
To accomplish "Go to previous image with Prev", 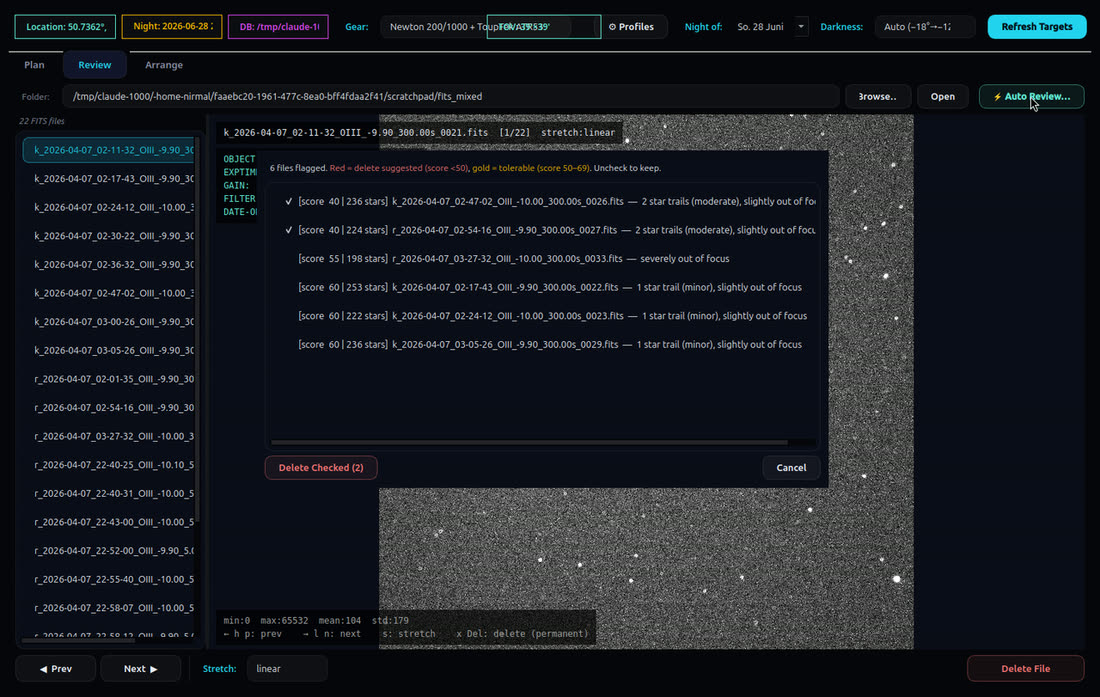I will pos(55,668).
